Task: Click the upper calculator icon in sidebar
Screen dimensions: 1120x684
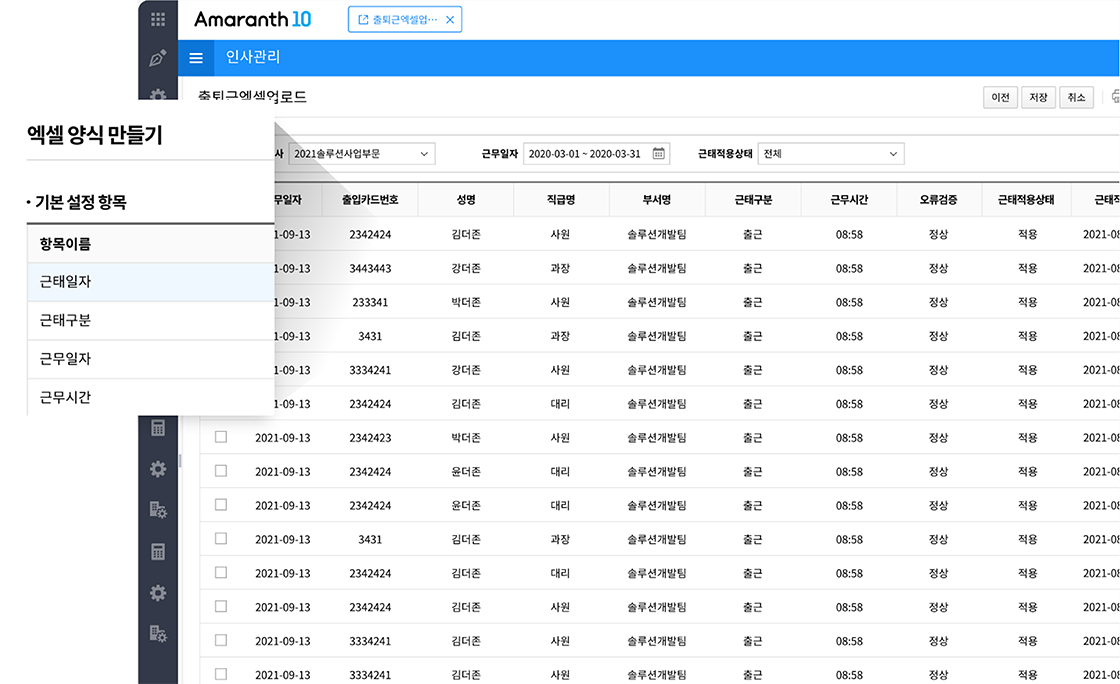Action: pos(158,428)
